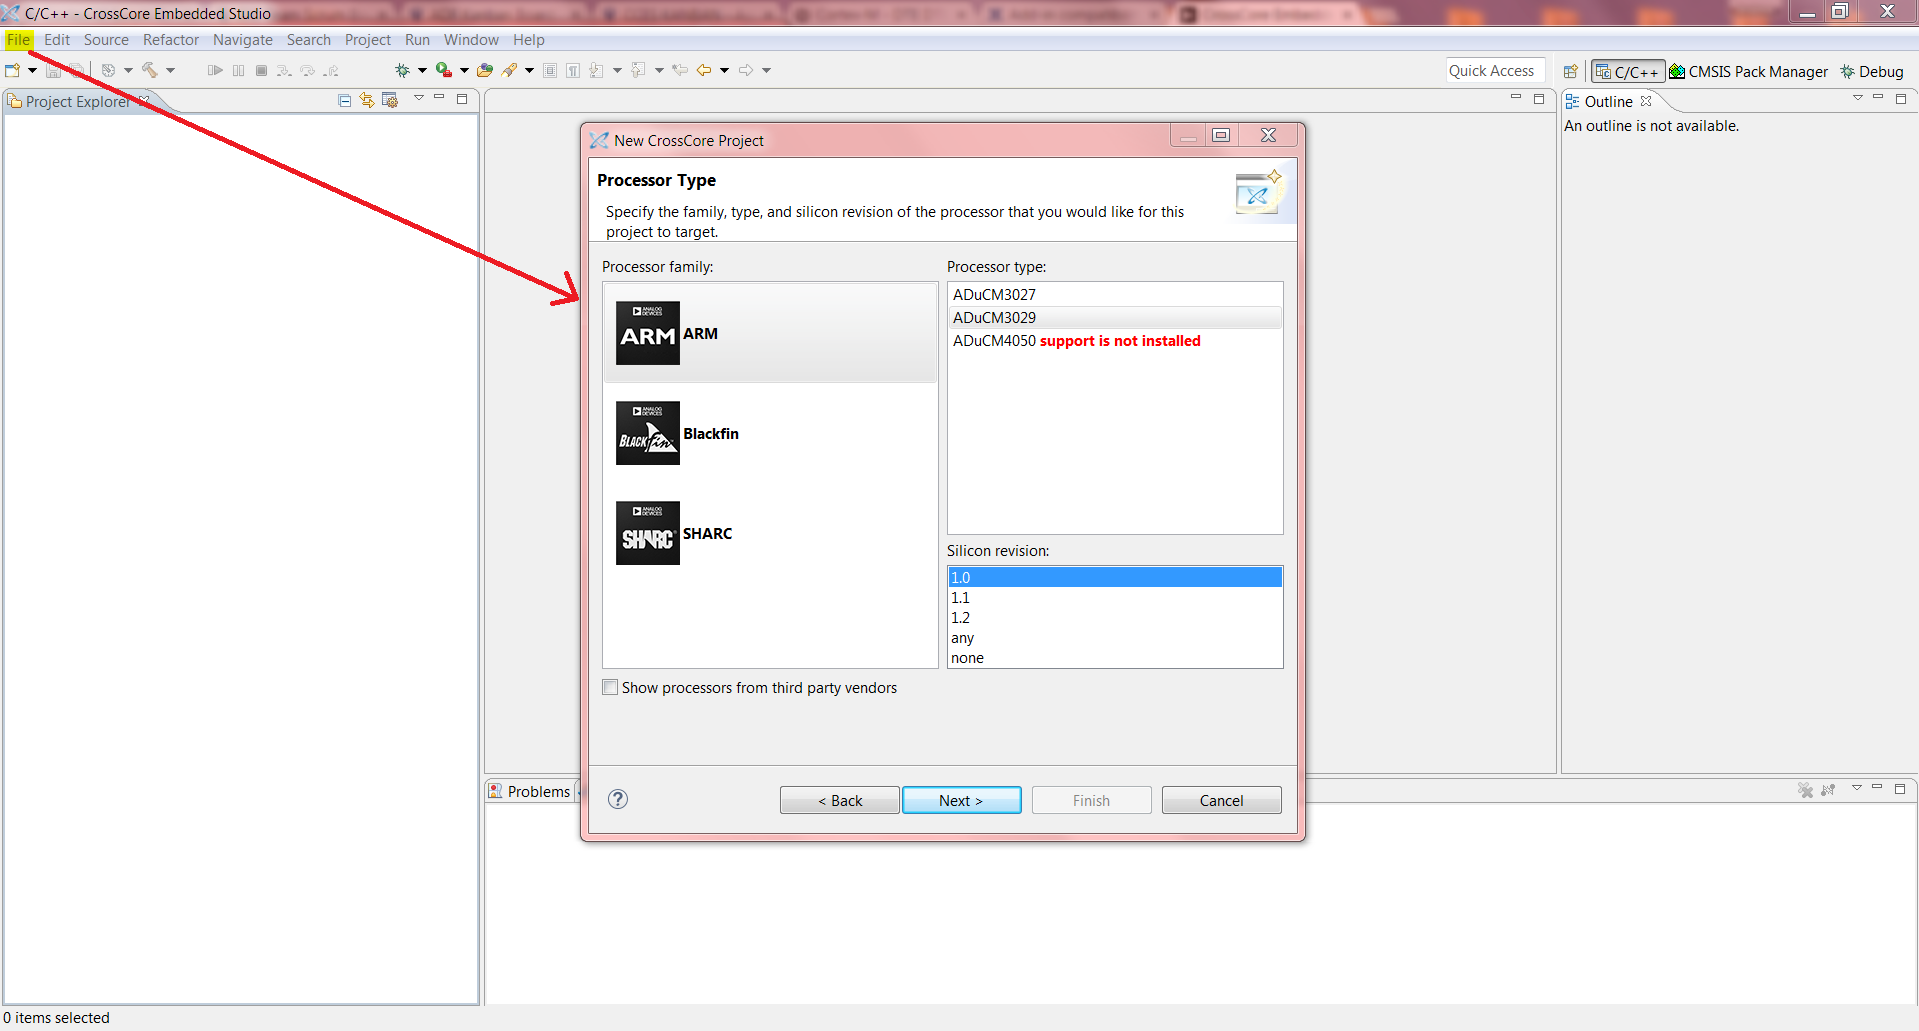Click the Suspend toolbar icon

[x=238, y=70]
